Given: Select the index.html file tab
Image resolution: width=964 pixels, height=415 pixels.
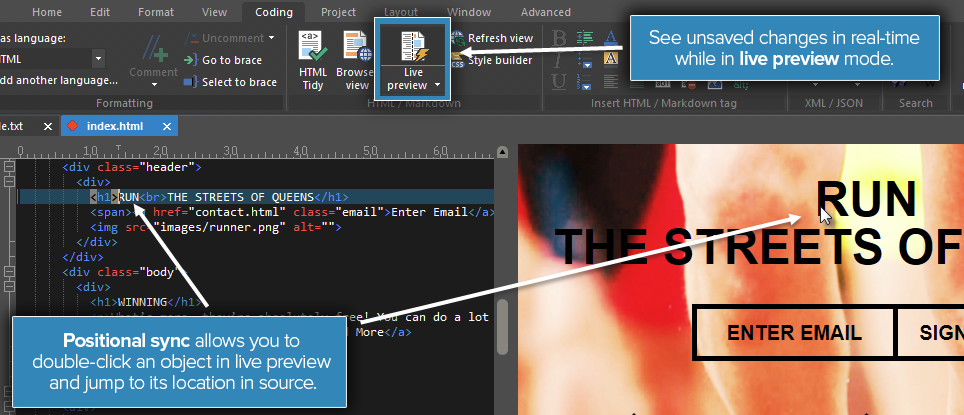Looking at the screenshot, I should pyautogui.click(x=115, y=126).
